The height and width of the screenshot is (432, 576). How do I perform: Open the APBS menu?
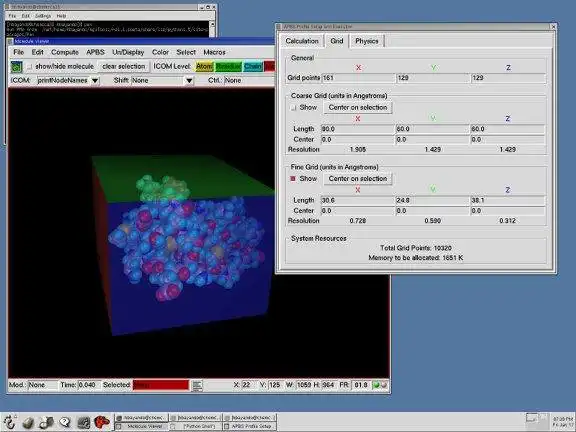(x=95, y=52)
